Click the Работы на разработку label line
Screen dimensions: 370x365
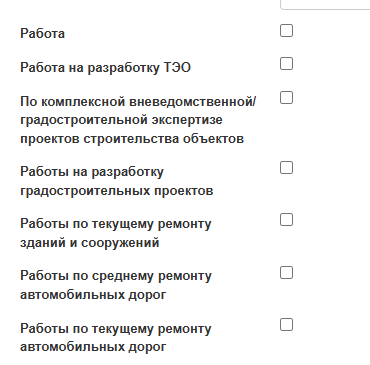click(x=92, y=172)
